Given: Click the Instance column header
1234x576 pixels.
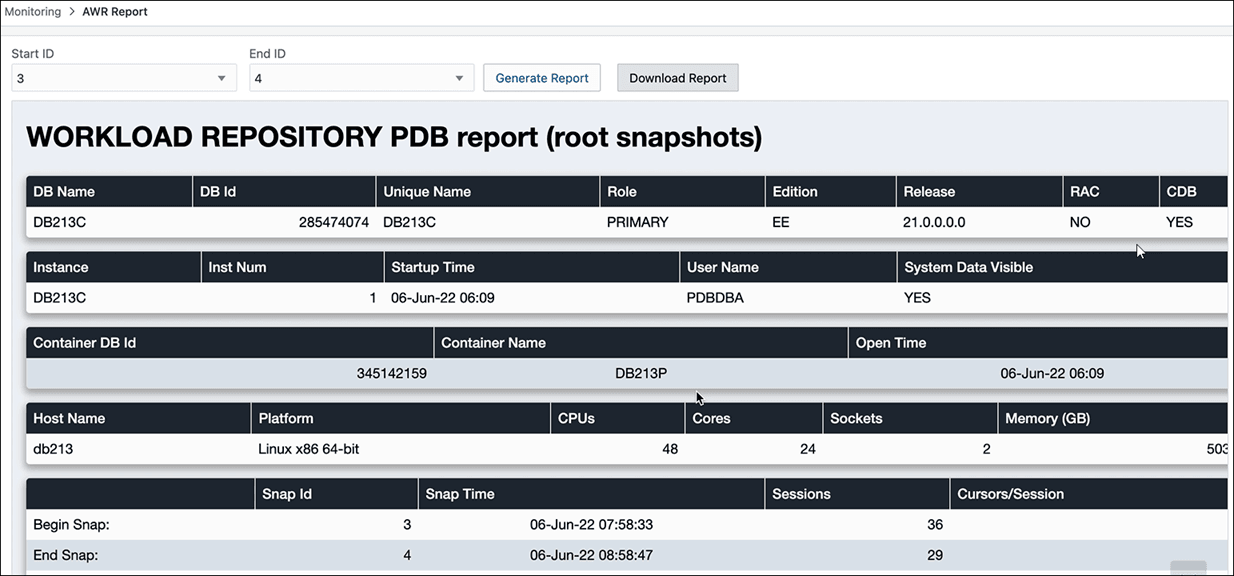Looking at the screenshot, I should [x=113, y=267].
